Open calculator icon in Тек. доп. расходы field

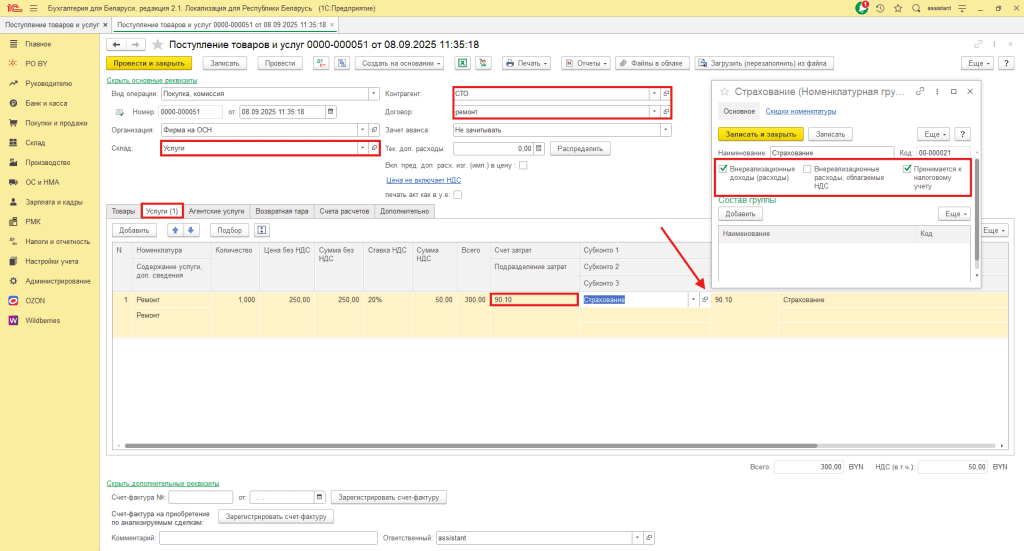point(539,148)
